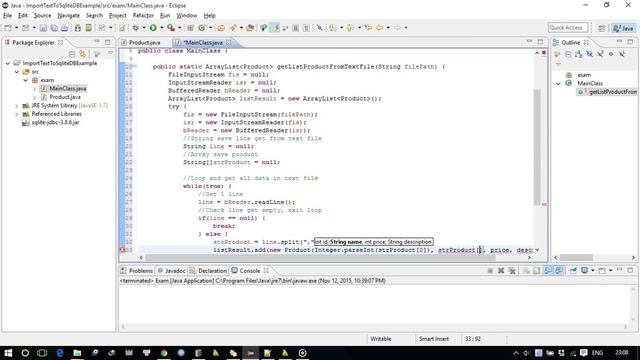Image resolution: width=640 pixels, height=360 pixels.
Task: Toggle Show Whitespace Characters toolbar button
Action: click(x=306, y=28)
